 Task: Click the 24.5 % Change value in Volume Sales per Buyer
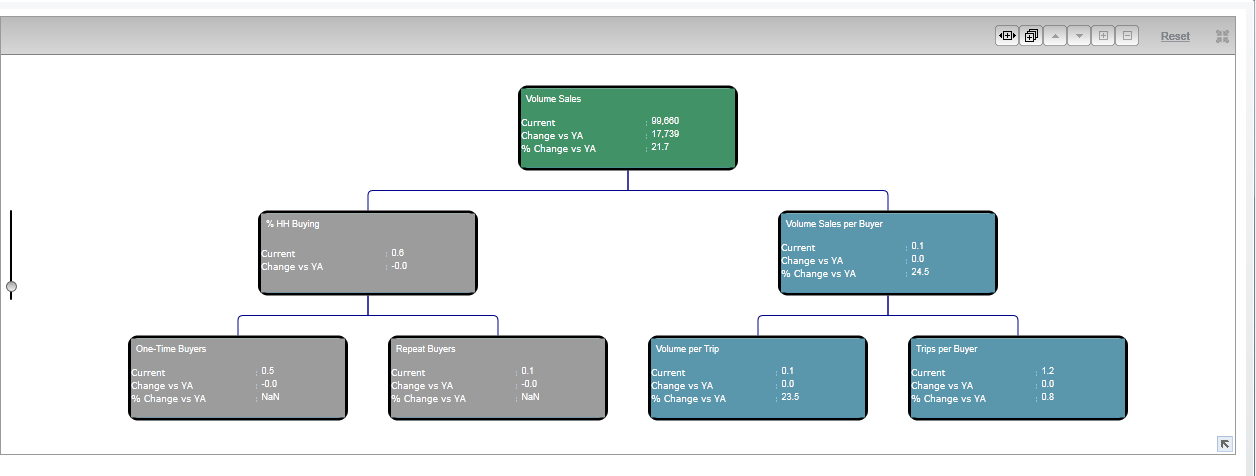[x=920, y=272]
